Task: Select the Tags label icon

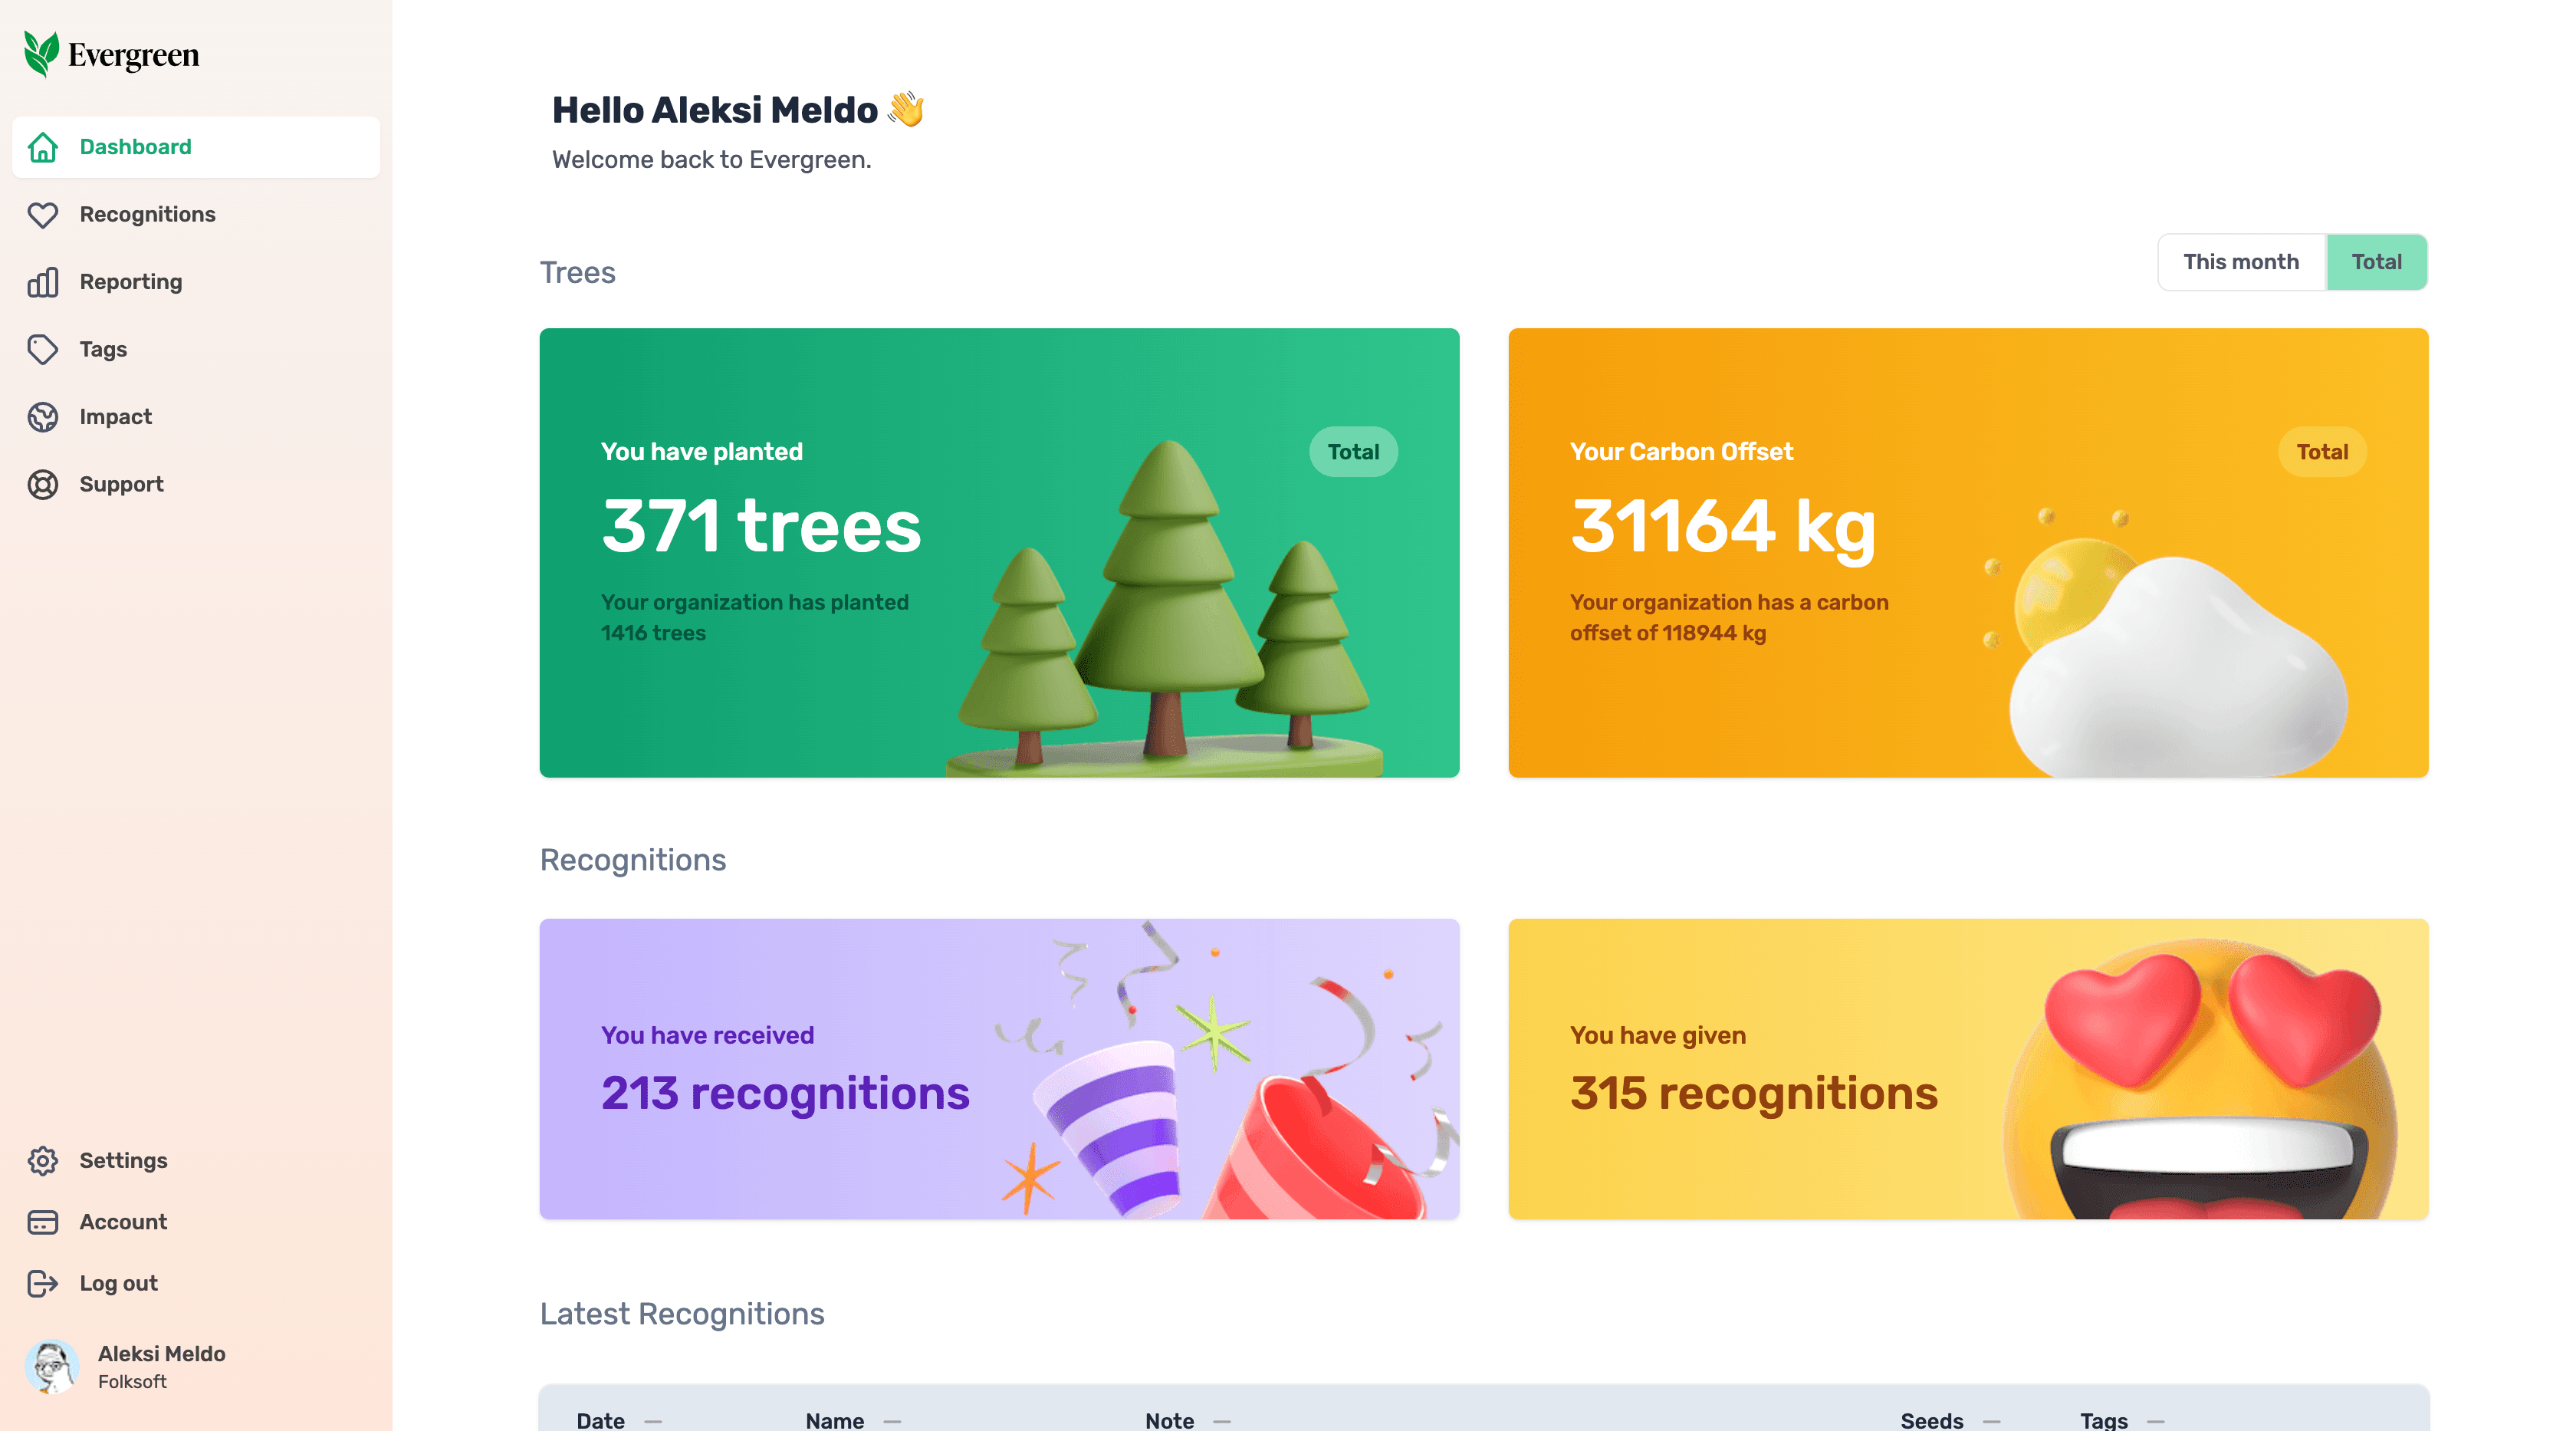Action: tap(42, 350)
